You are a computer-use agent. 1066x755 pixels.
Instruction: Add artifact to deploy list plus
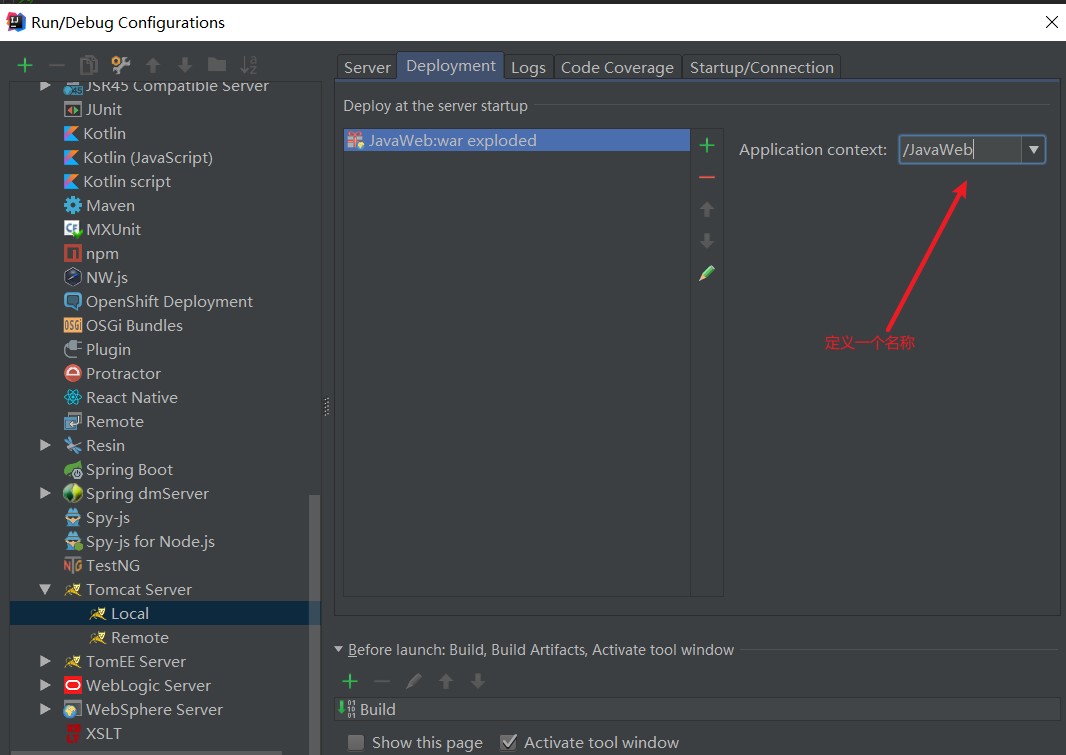click(x=707, y=145)
